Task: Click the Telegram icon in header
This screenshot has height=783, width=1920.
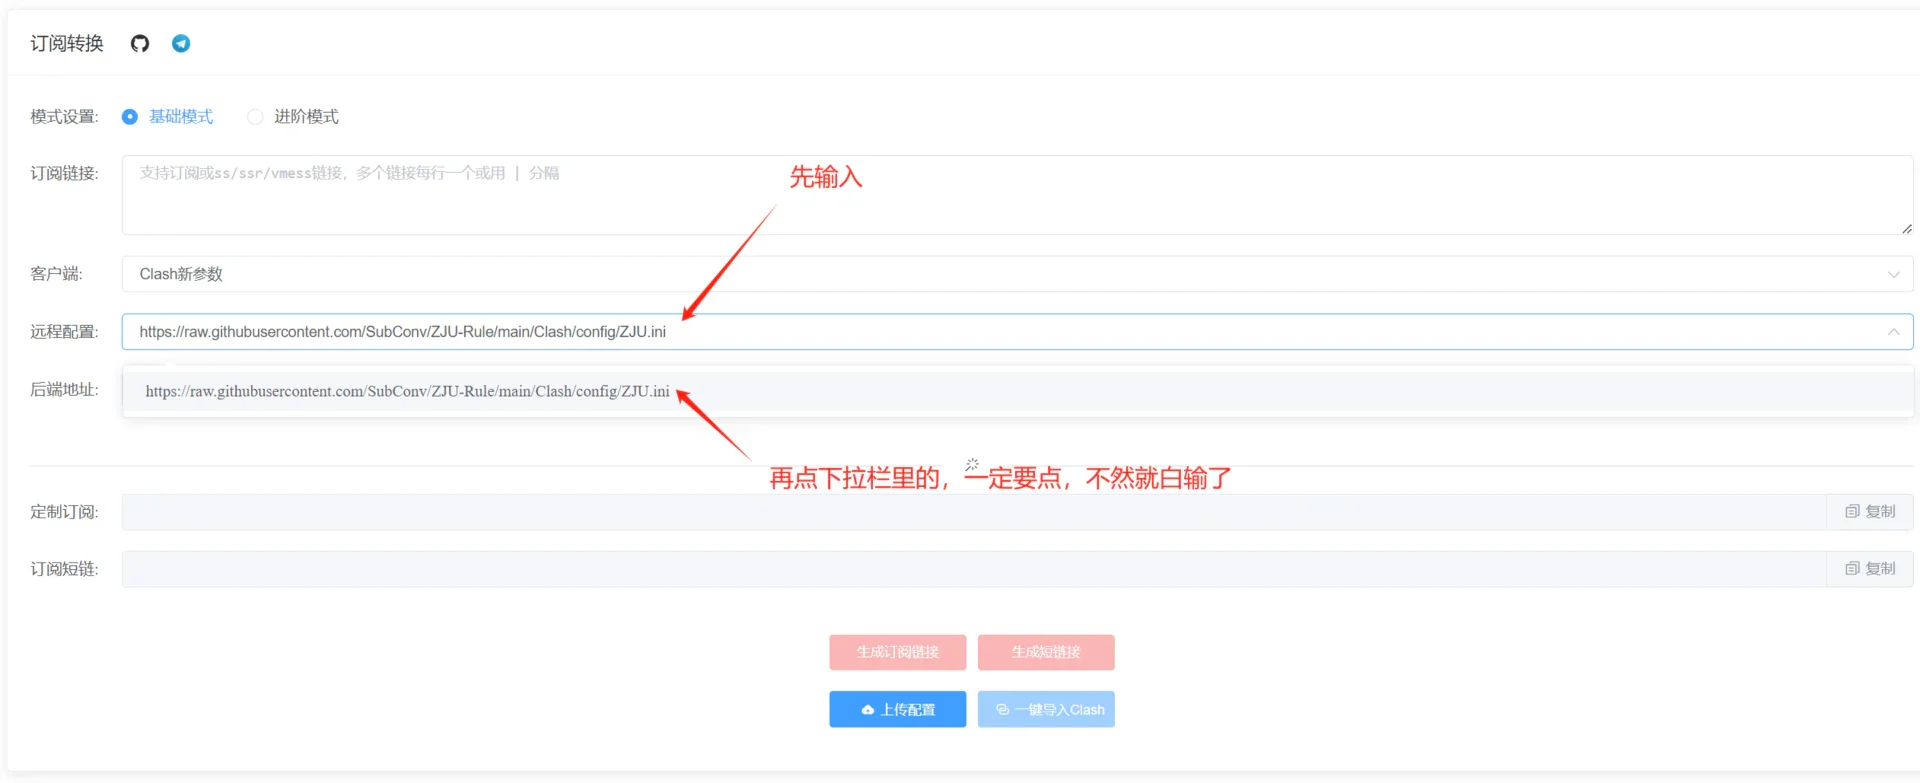Action: click(x=181, y=43)
